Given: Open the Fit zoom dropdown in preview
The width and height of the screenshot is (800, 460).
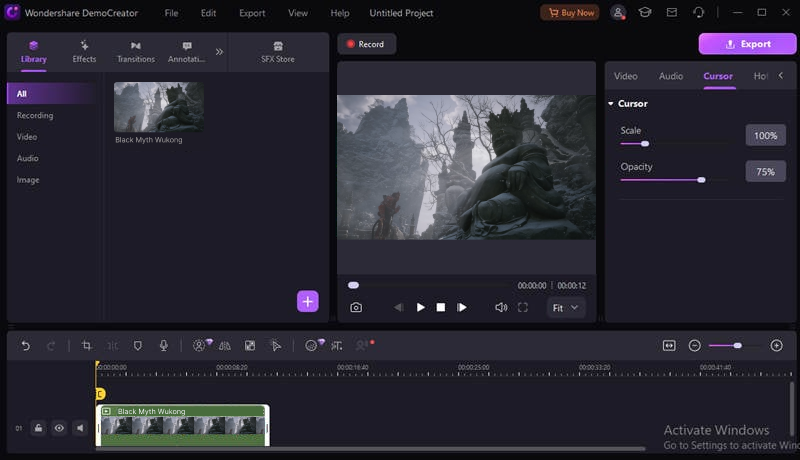Looking at the screenshot, I should click(x=565, y=308).
